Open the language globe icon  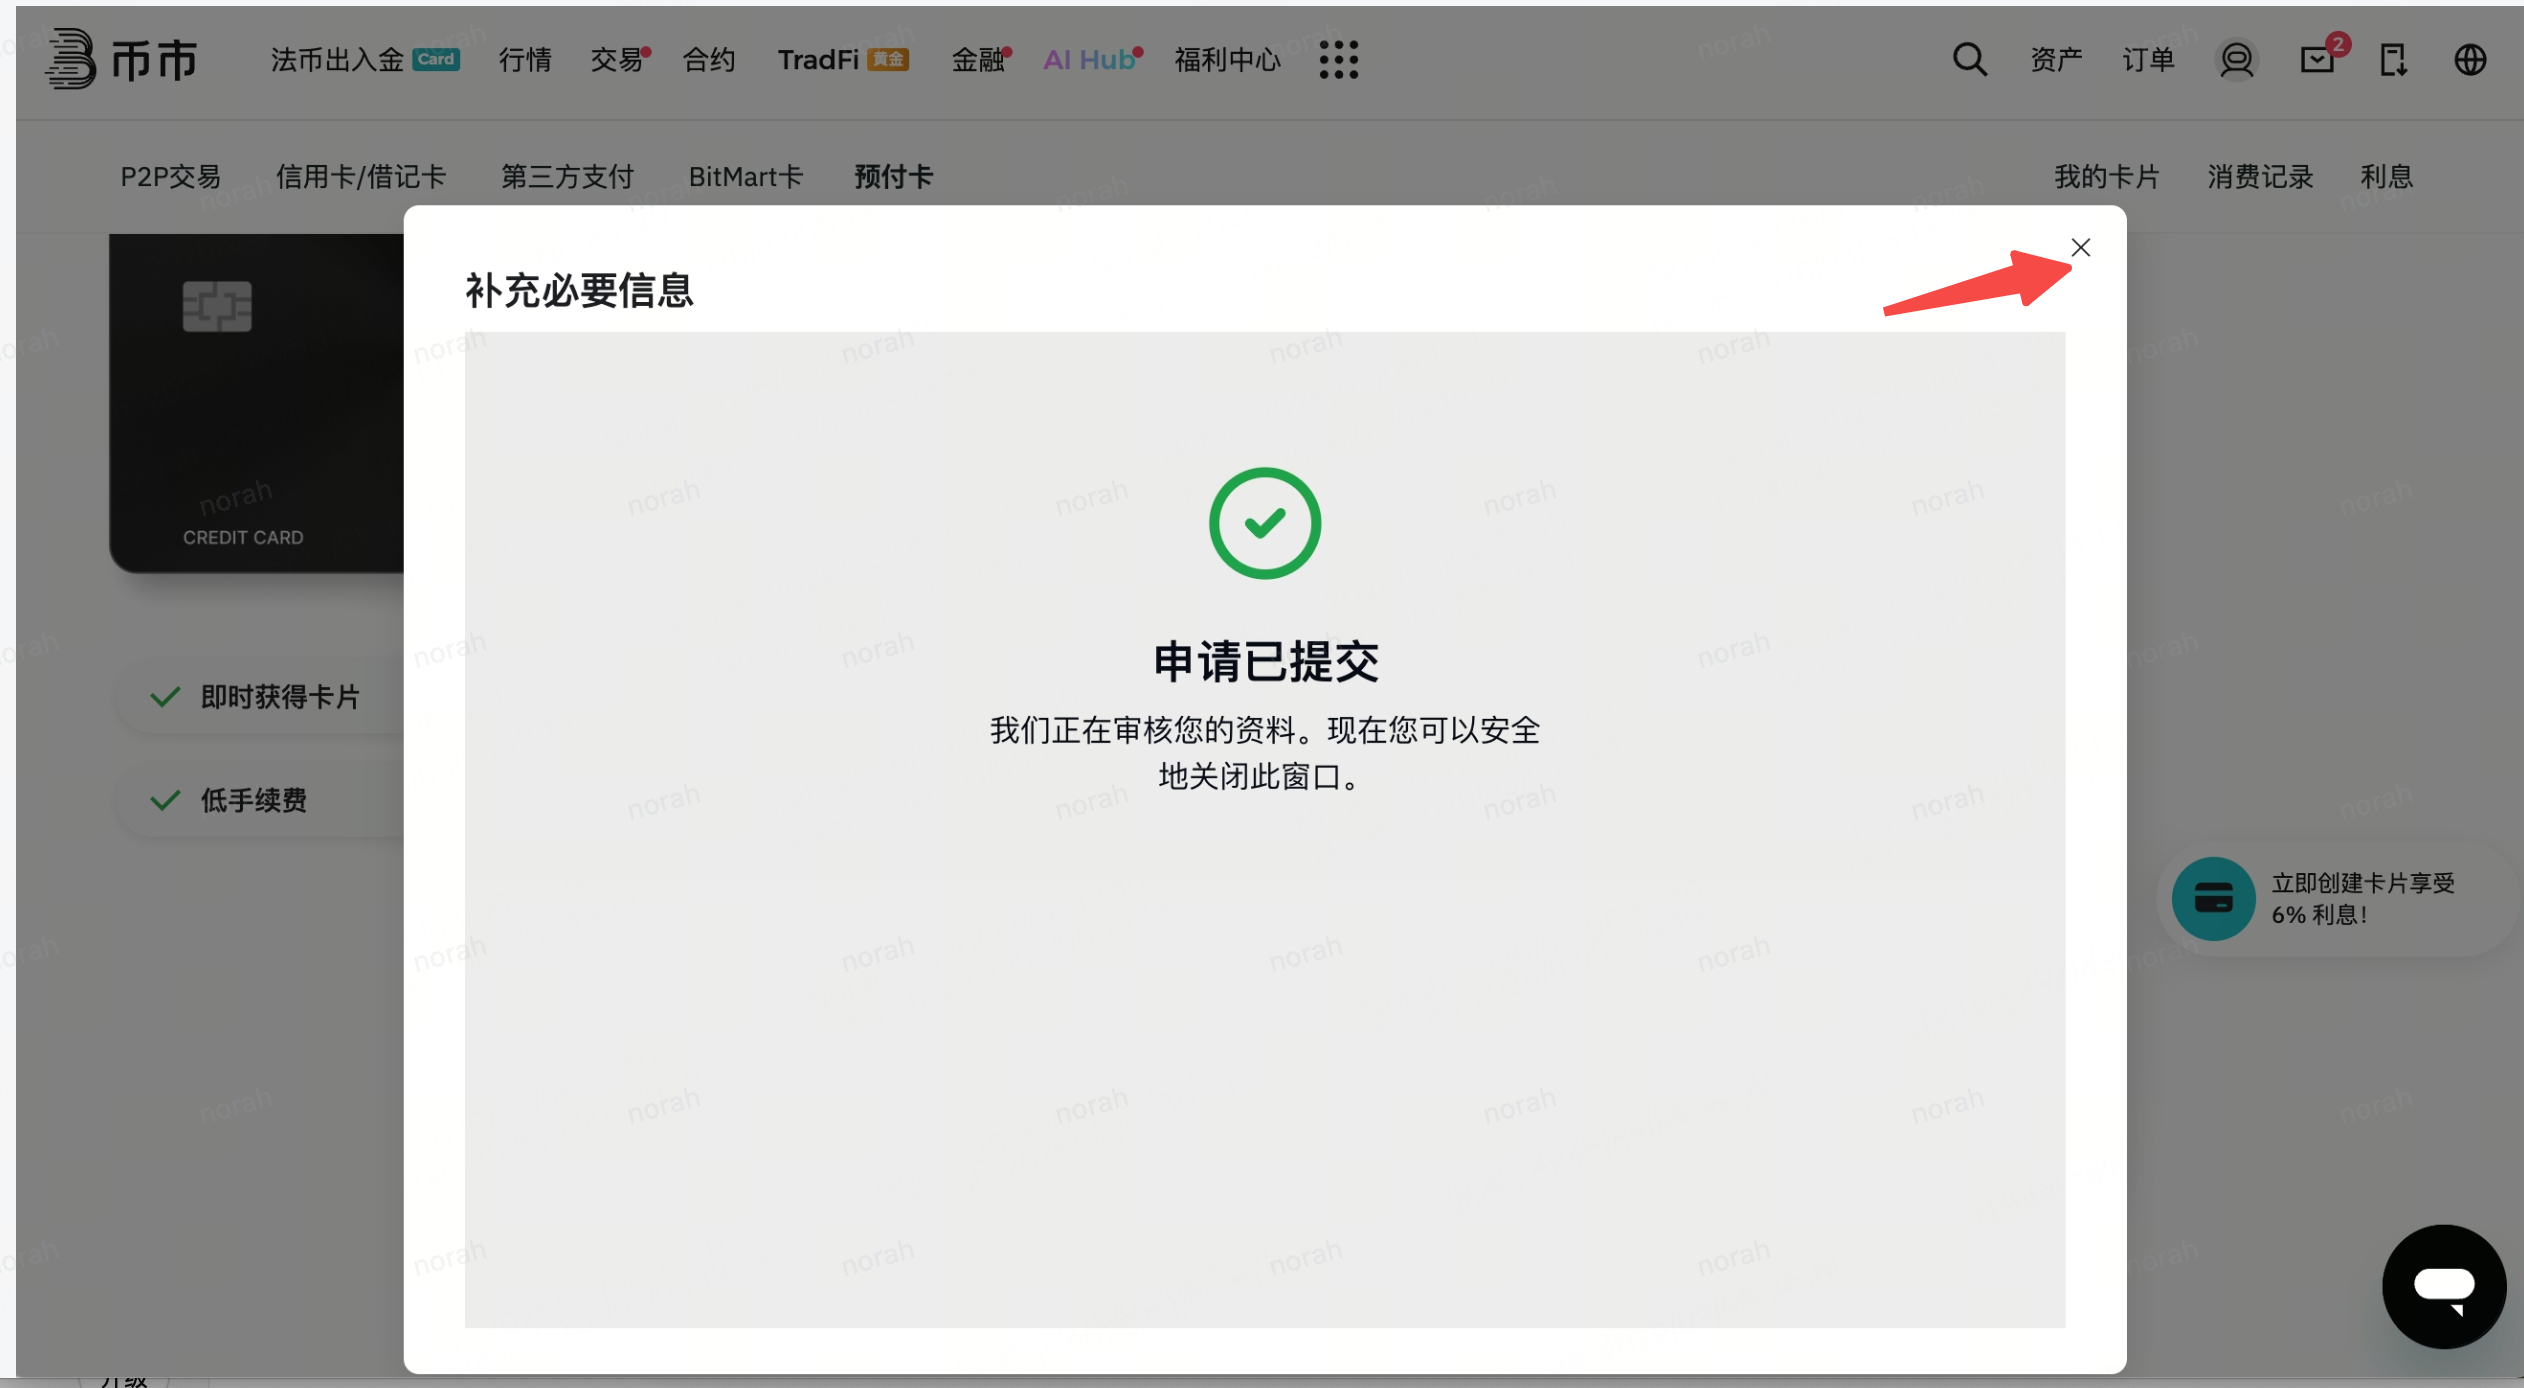point(2470,60)
